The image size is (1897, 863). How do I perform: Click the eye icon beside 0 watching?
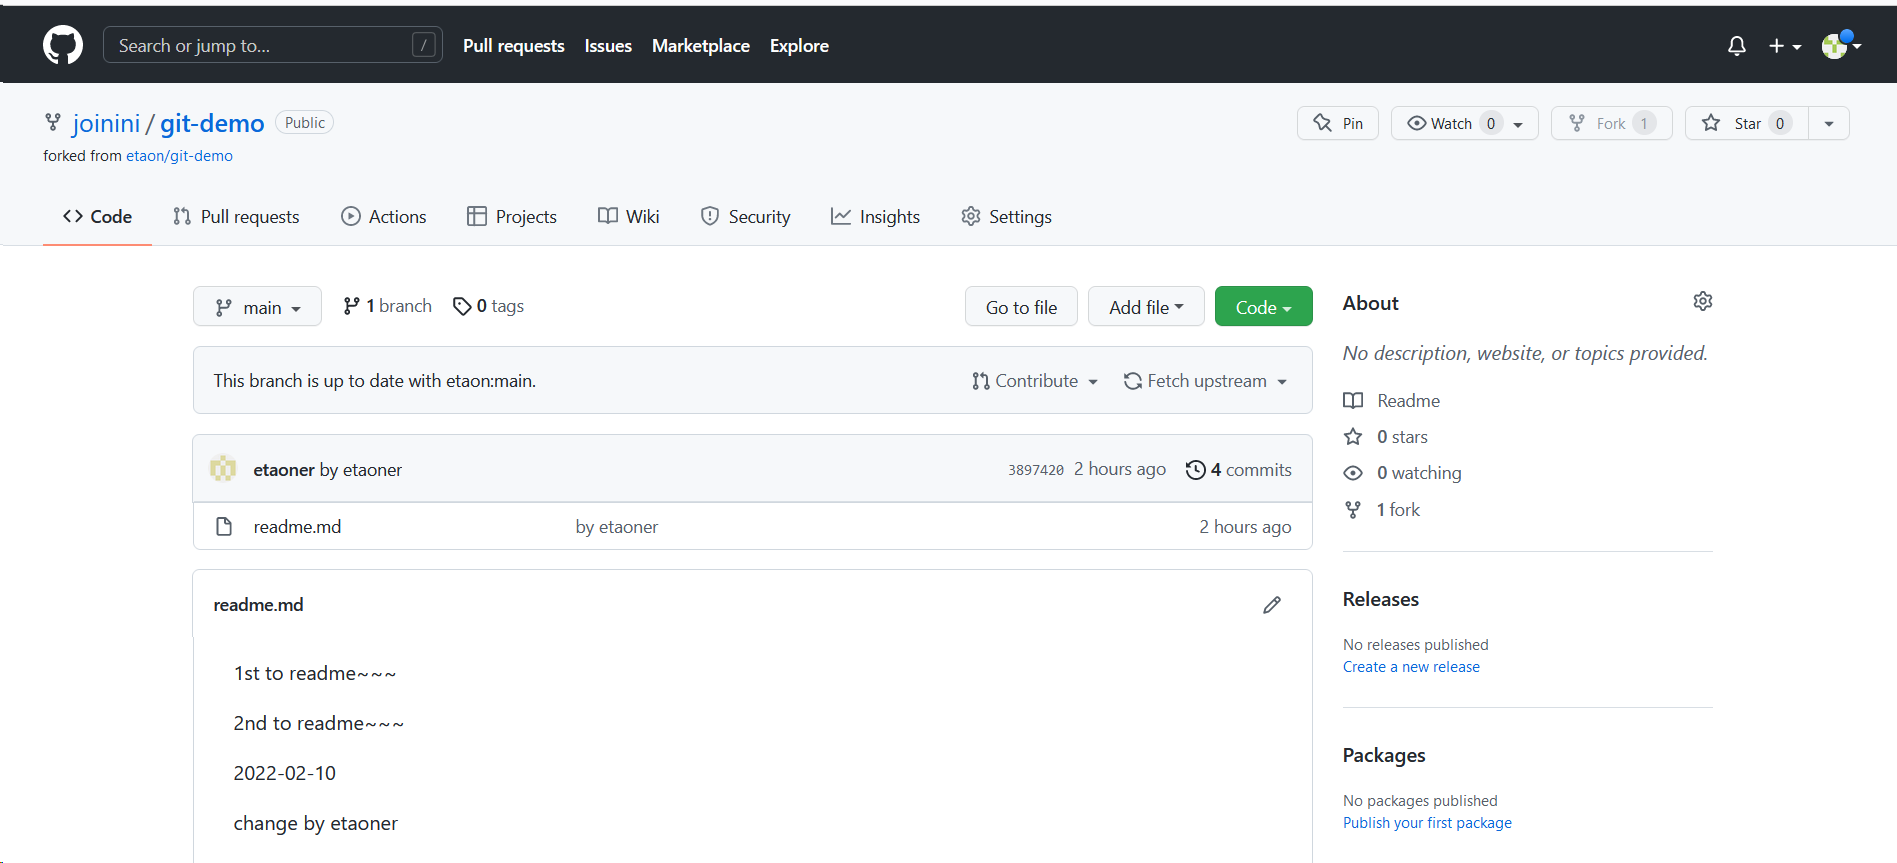point(1353,473)
